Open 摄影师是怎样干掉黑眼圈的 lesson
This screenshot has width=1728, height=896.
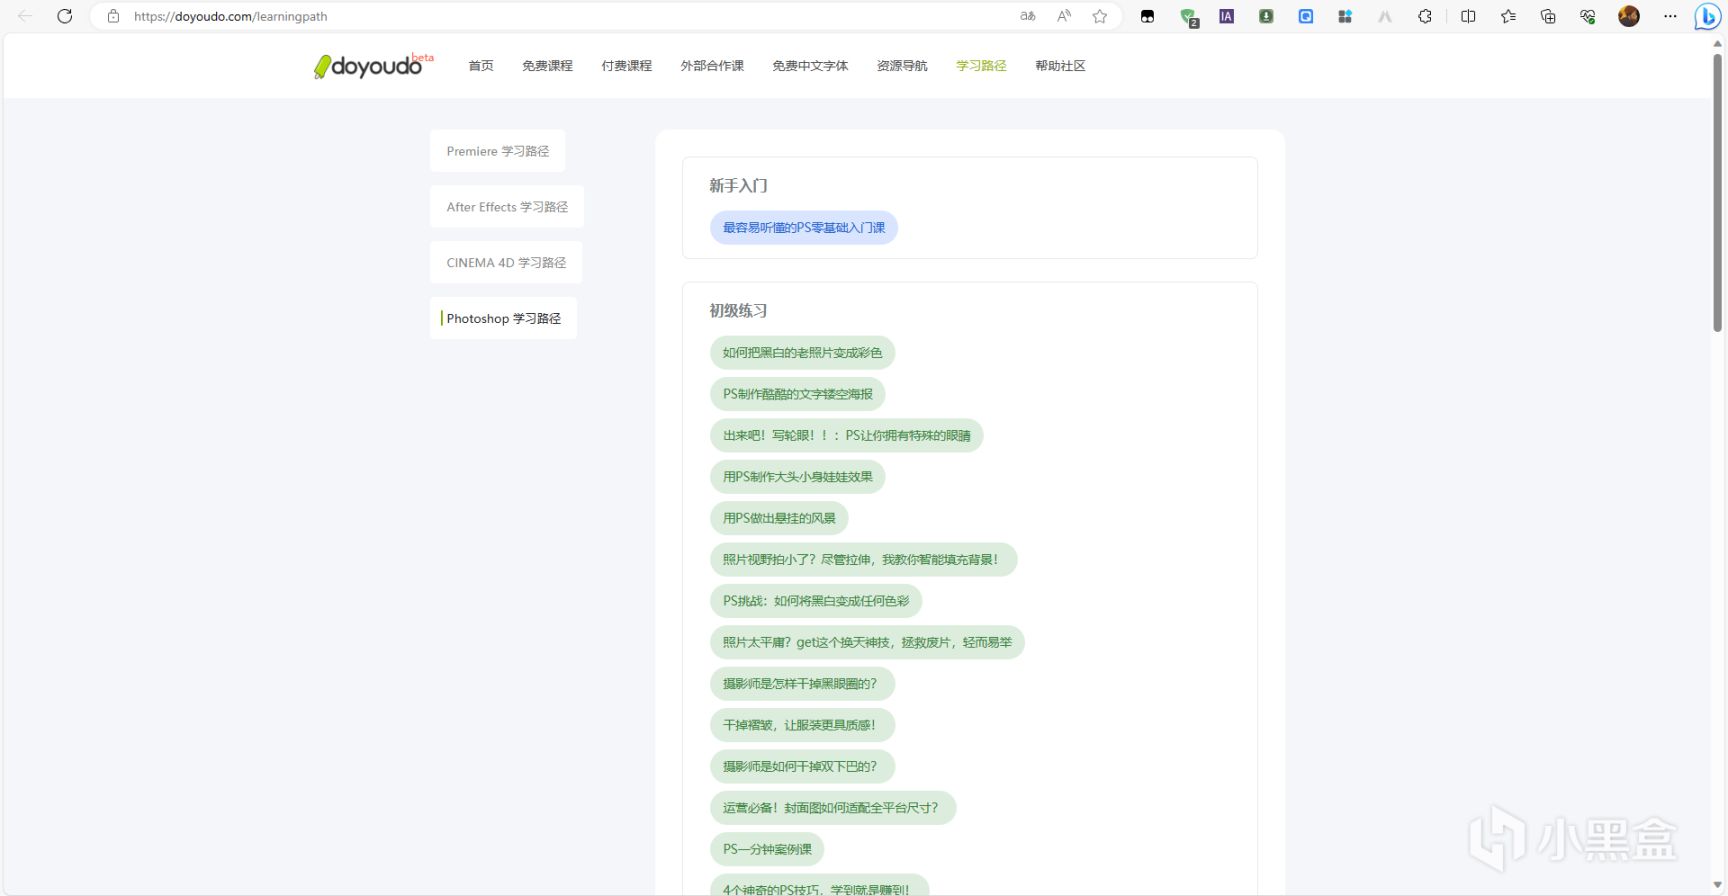[x=802, y=684]
